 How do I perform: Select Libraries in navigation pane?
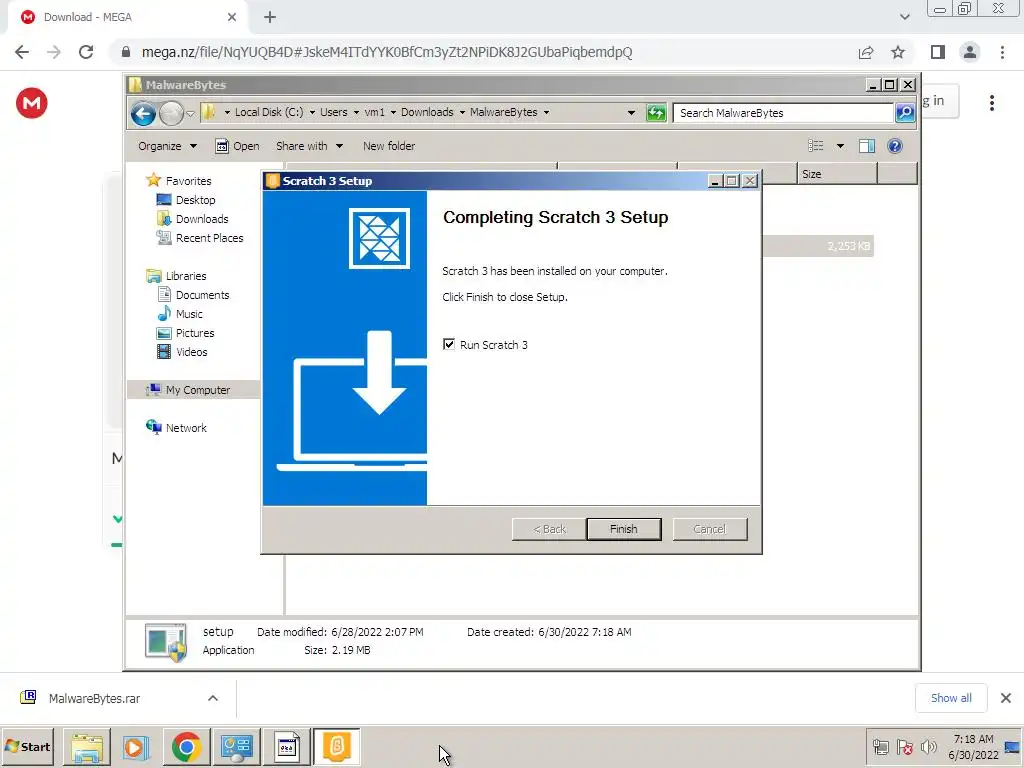click(185, 276)
